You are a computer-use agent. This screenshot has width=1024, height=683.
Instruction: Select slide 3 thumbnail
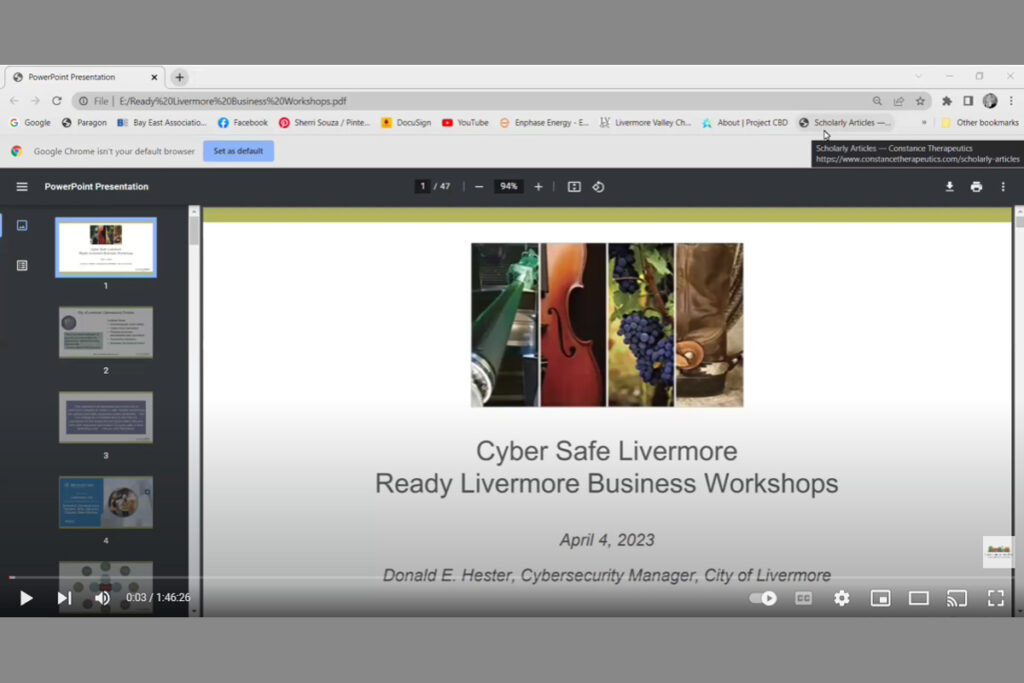pos(106,417)
